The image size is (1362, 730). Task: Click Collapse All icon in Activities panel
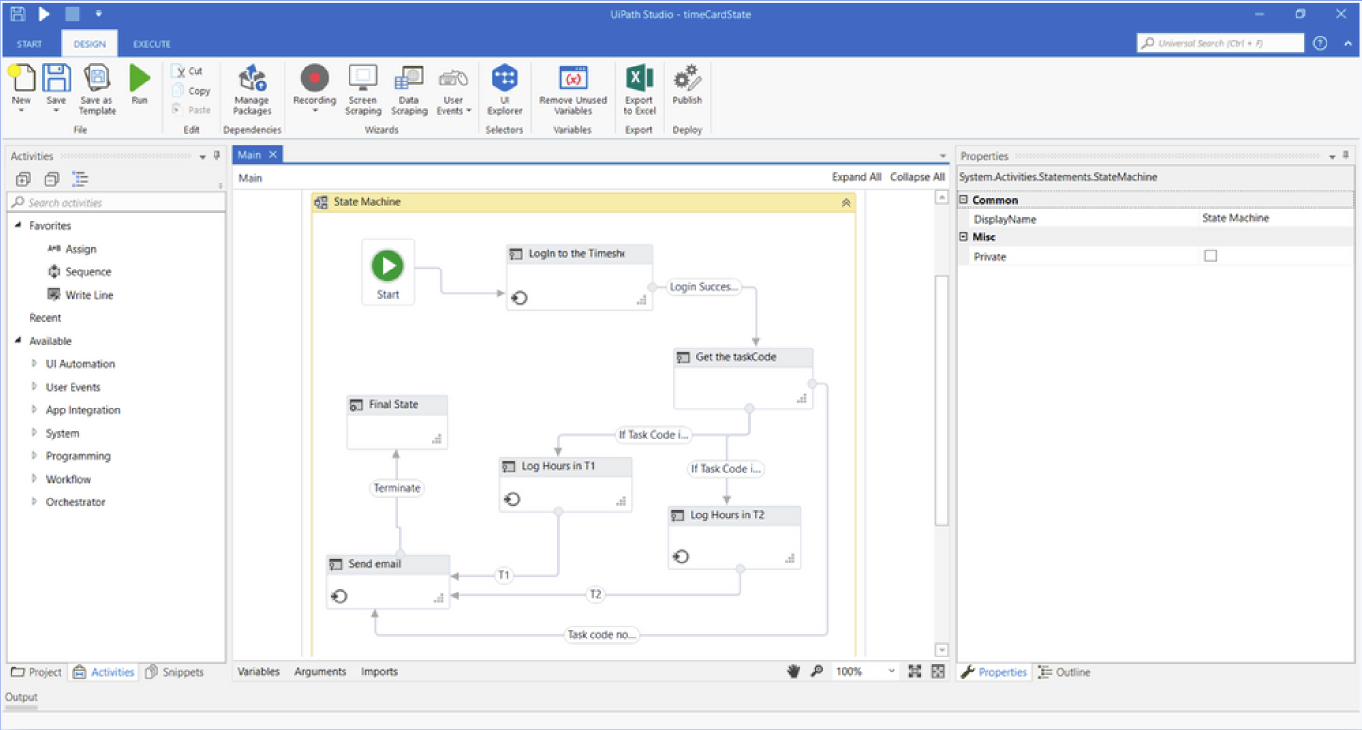(x=52, y=179)
